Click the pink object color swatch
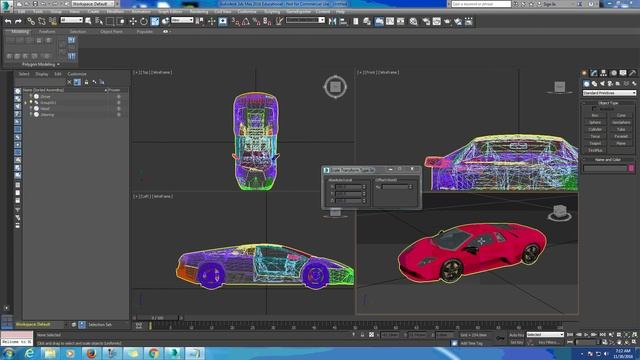This screenshot has width=640, height=360. tap(631, 168)
